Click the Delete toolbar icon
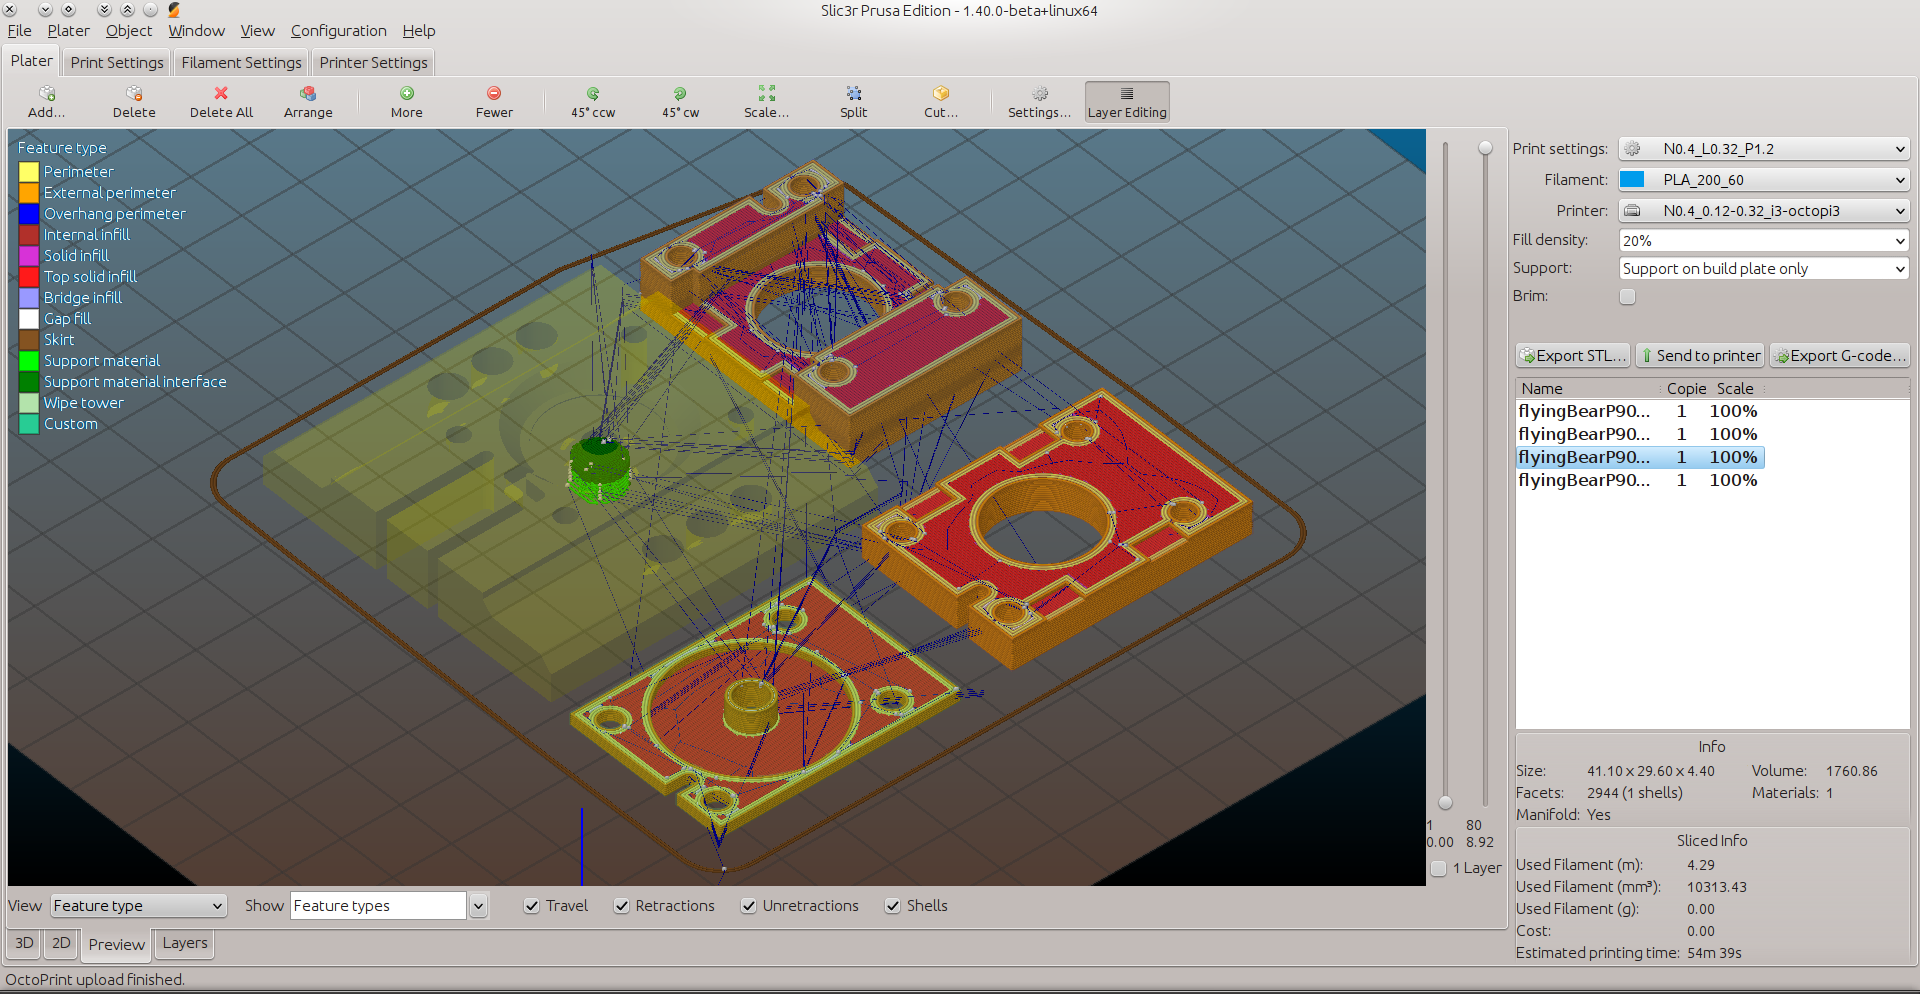The image size is (1920, 994). click(134, 93)
